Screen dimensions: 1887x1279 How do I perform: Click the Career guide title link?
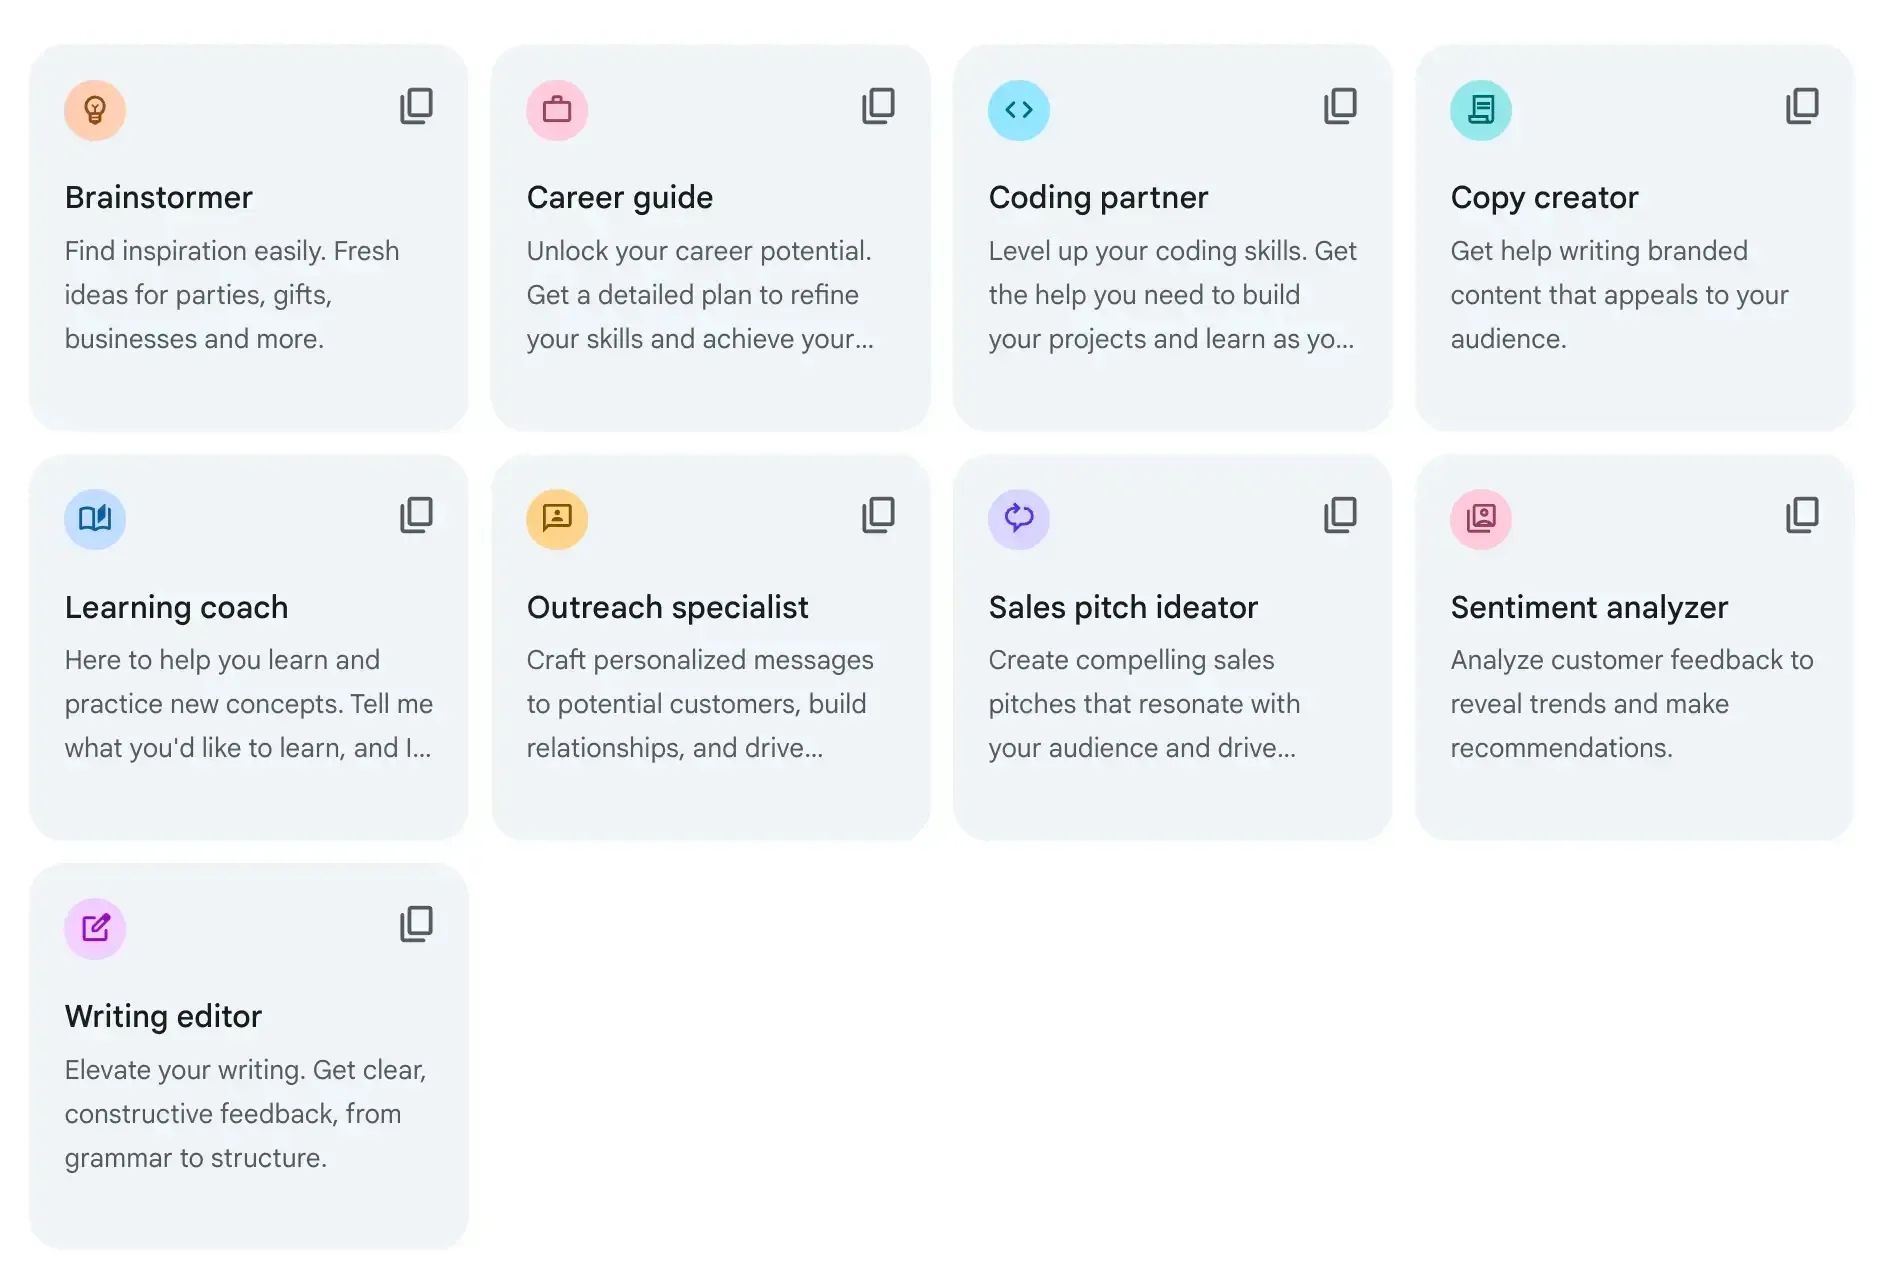tap(620, 197)
